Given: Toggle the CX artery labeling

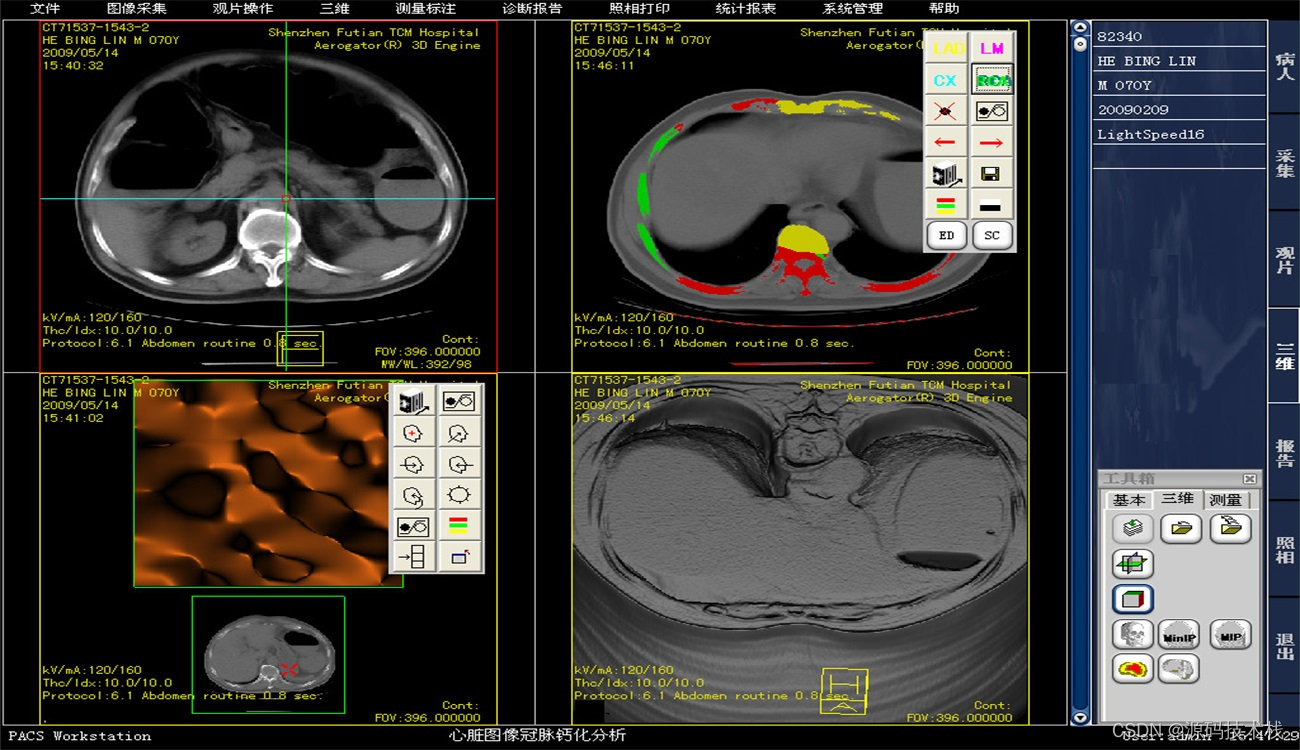Looking at the screenshot, I should point(946,79).
